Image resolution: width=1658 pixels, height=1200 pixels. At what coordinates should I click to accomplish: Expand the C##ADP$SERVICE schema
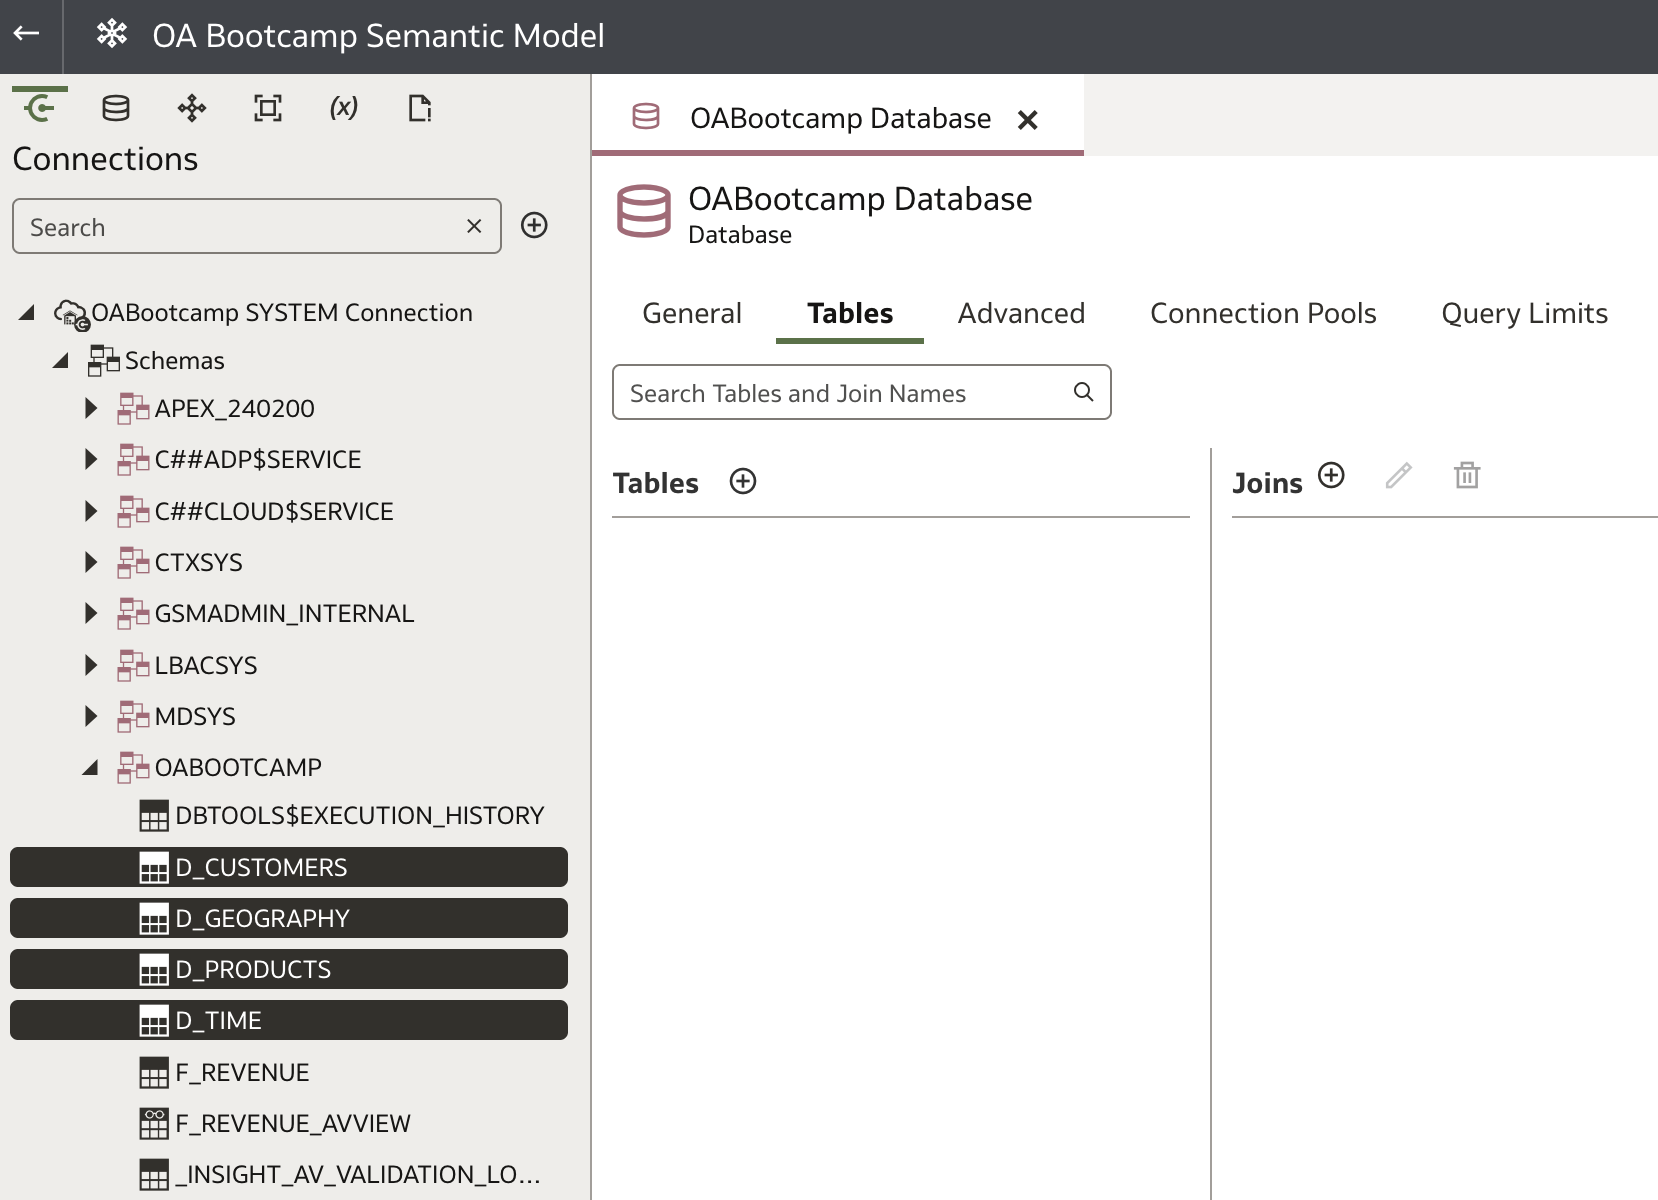click(91, 459)
